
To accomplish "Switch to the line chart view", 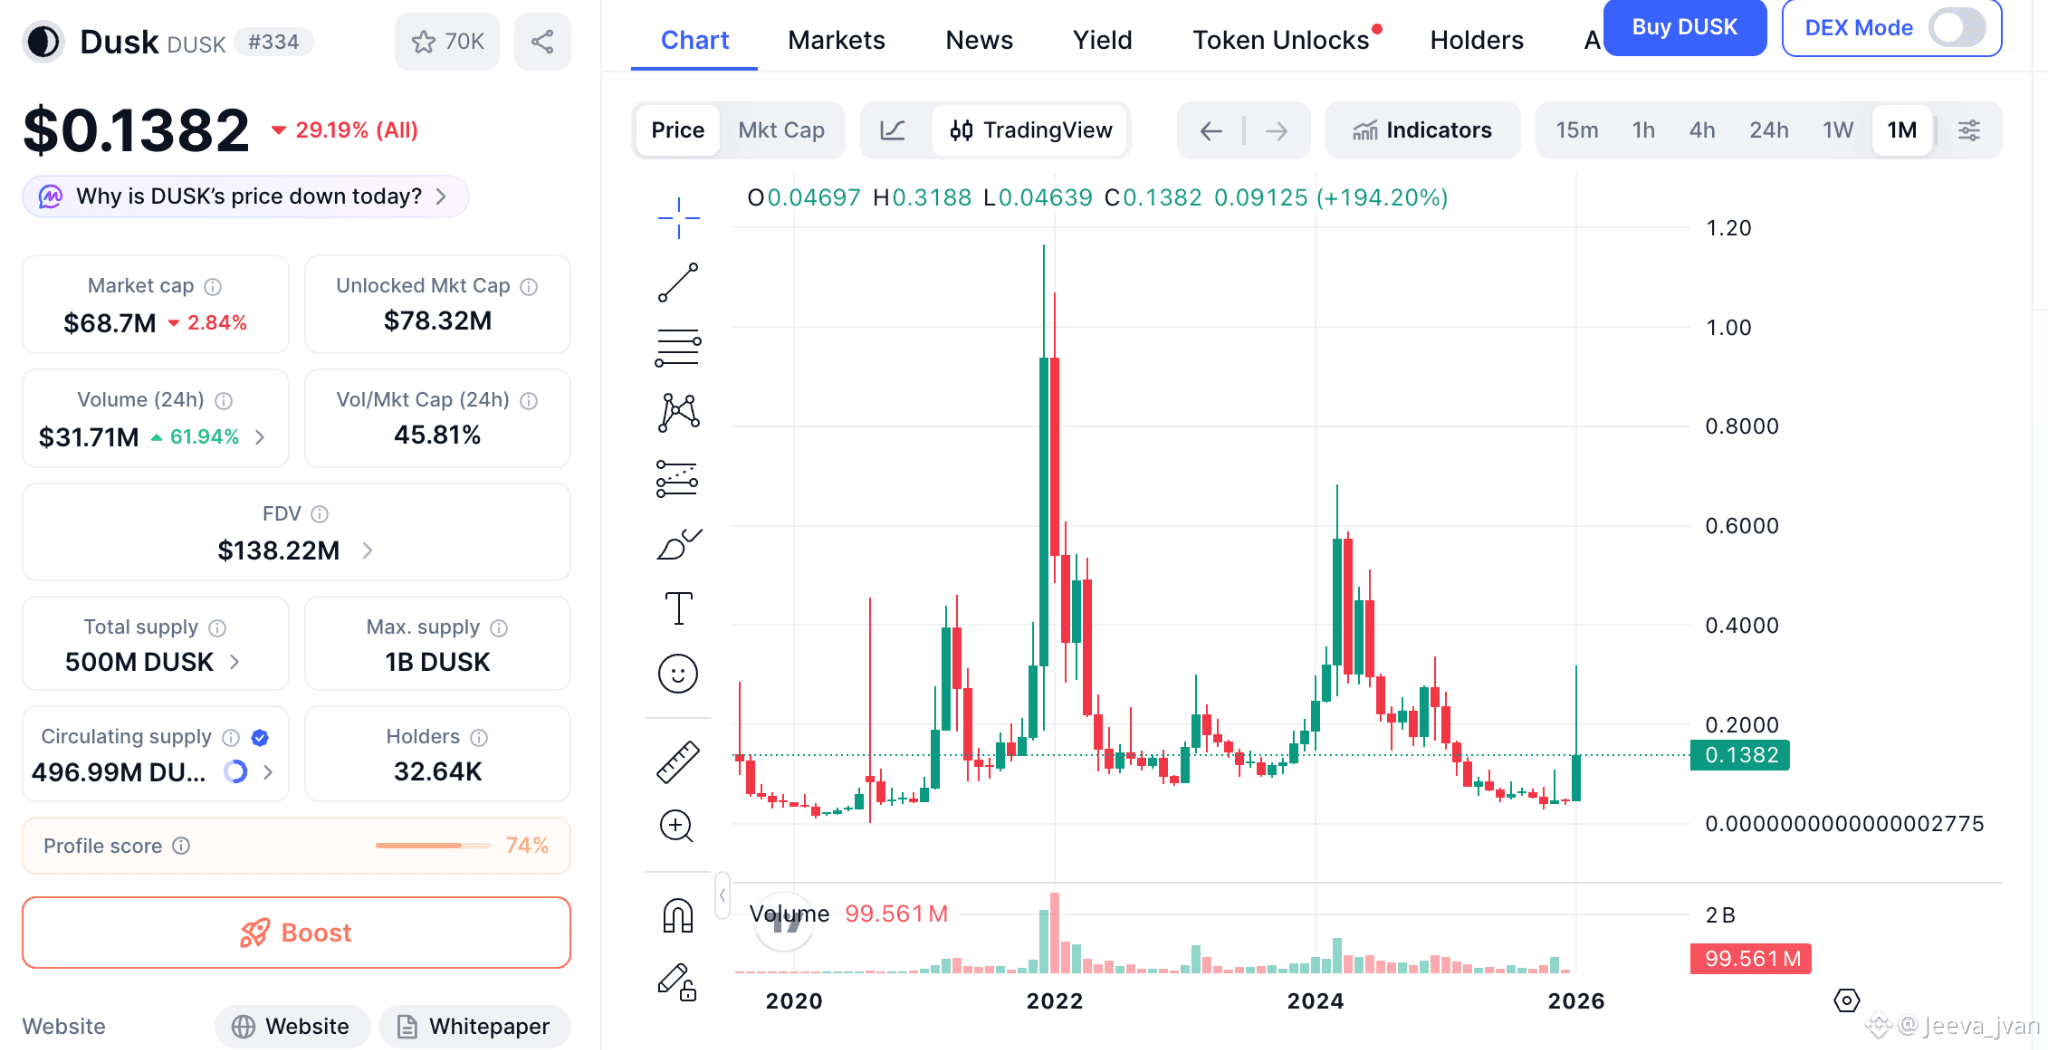I will tap(893, 130).
